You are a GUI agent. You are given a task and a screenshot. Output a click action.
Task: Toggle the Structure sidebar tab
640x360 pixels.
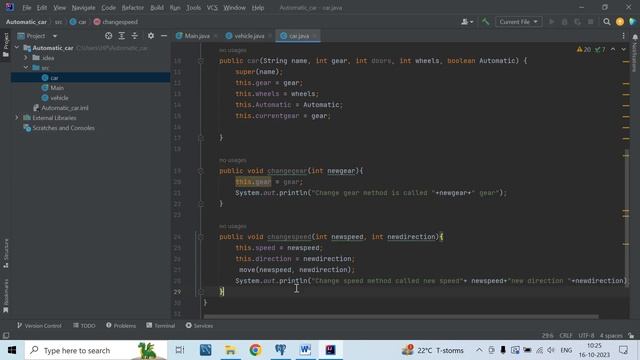click(6, 253)
